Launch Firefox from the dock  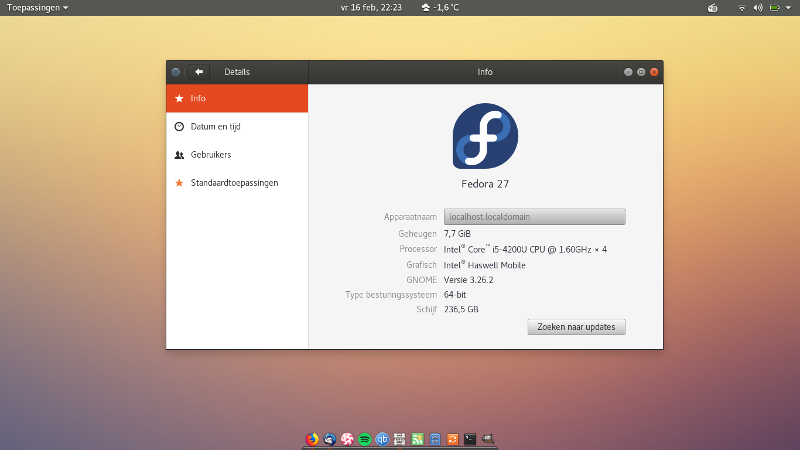point(312,439)
